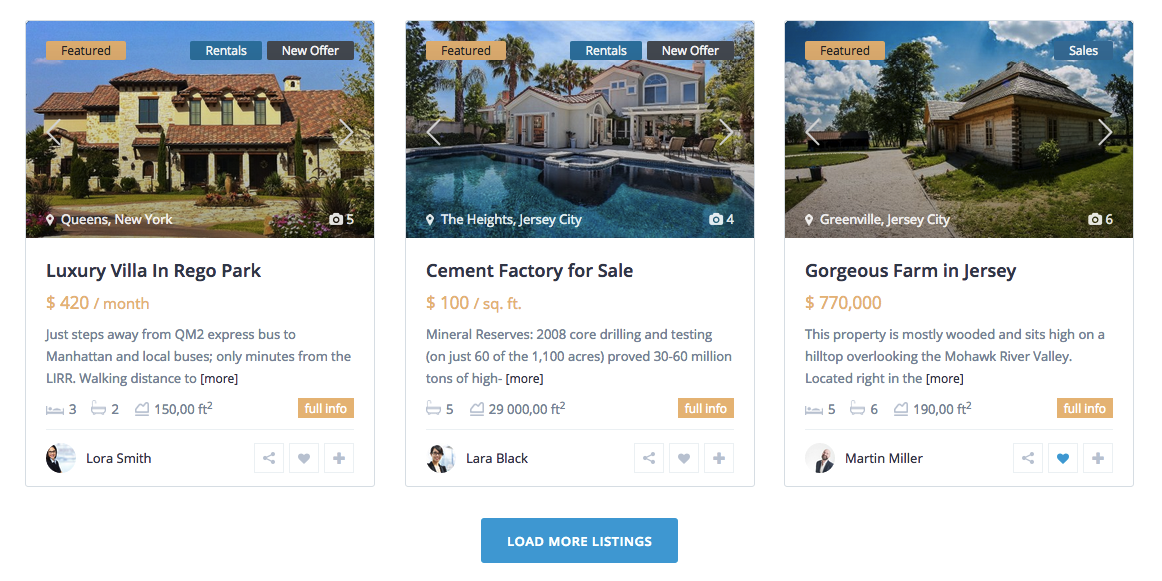Show next photo of the Queens villa

tap(346, 132)
